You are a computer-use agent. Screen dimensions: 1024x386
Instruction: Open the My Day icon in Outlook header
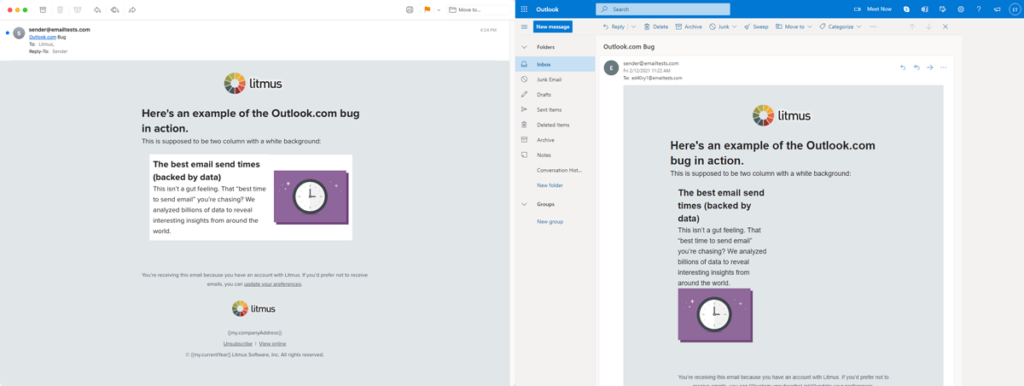pyautogui.click(x=942, y=9)
